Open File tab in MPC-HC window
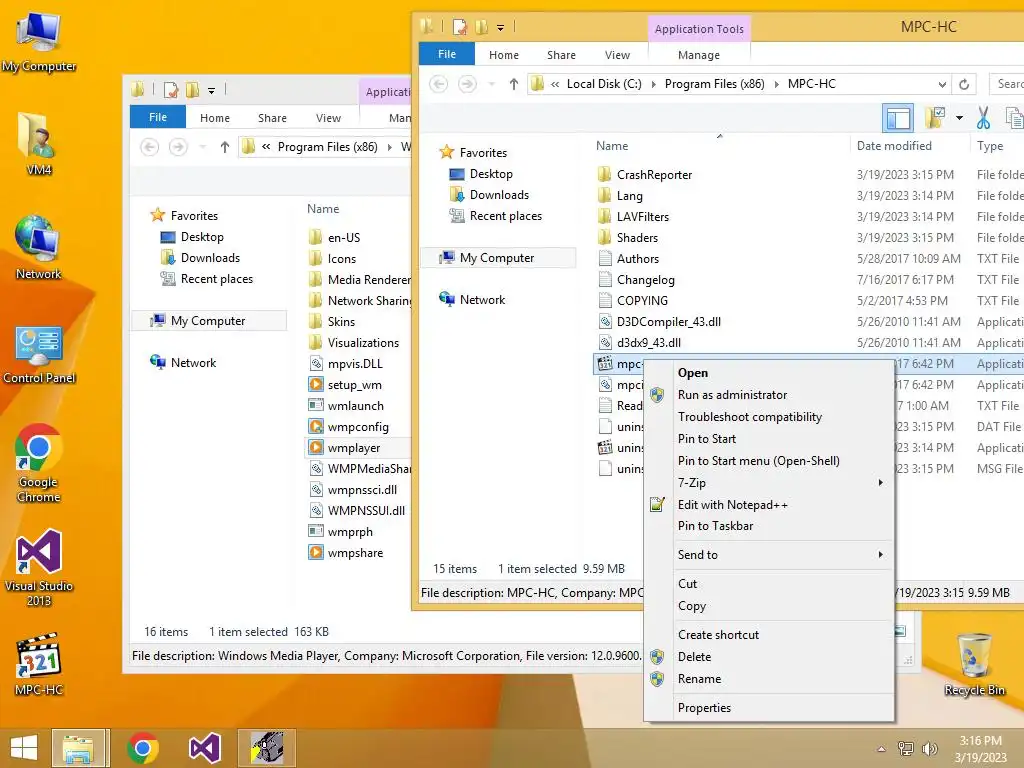This screenshot has height=768, width=1024. pos(447,54)
